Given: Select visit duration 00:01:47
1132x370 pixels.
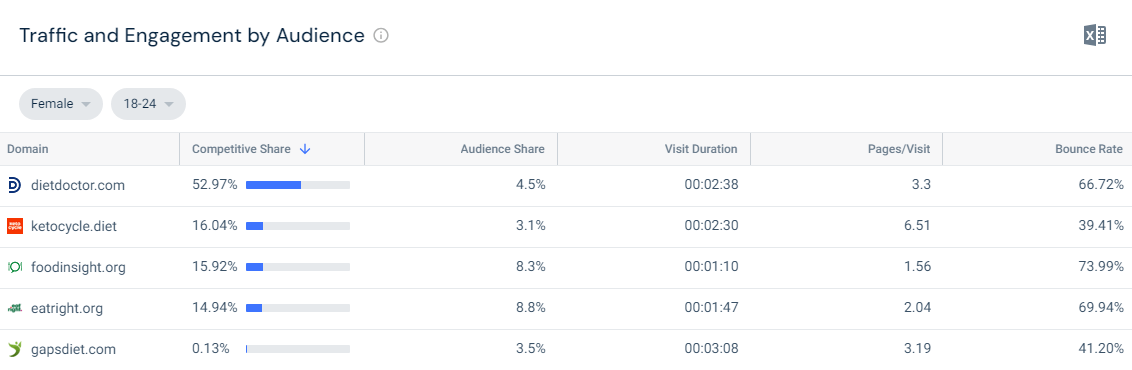Looking at the screenshot, I should click(x=711, y=309).
